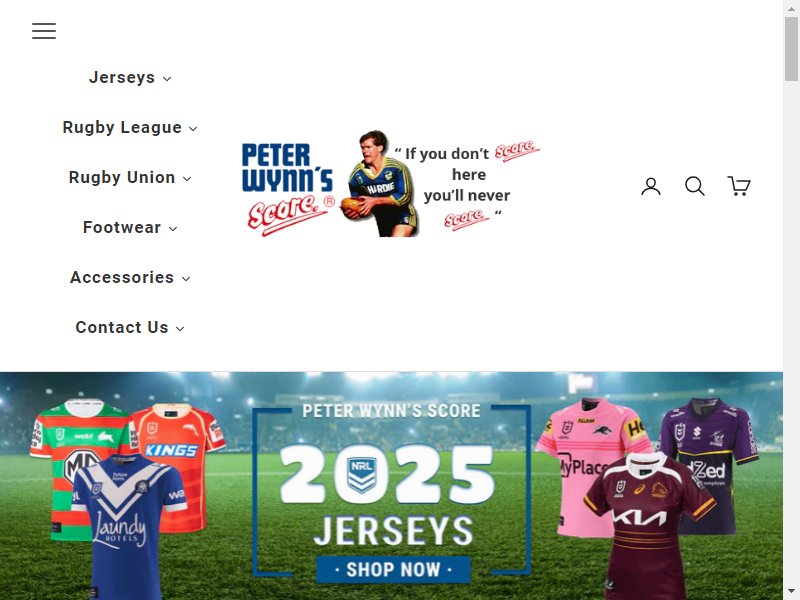Select the maroon Kia Broncos jersey
The image size is (800, 600).
pyautogui.click(x=651, y=526)
